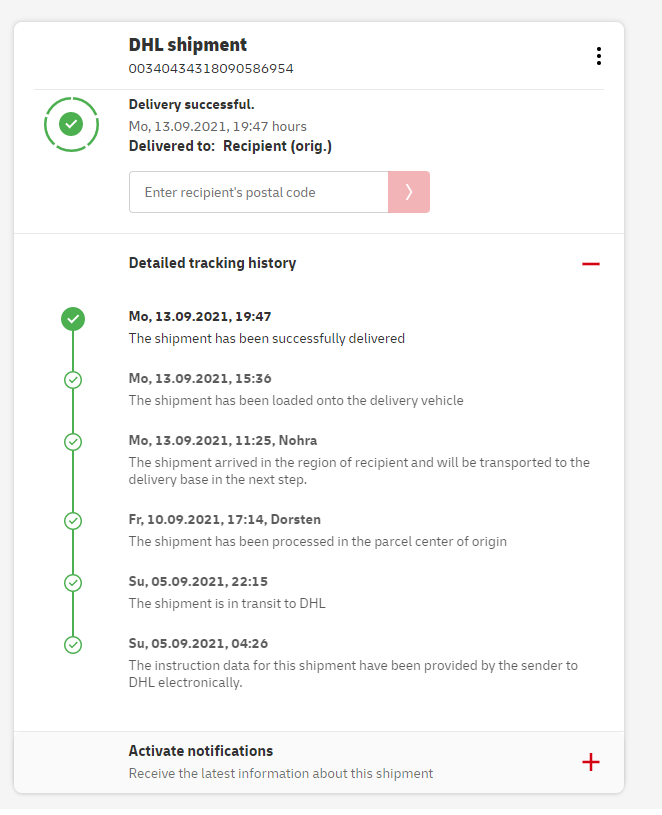Screen dimensions: 662x815
Task: Click the 'Delivery successful.' status text
Action: click(192, 104)
